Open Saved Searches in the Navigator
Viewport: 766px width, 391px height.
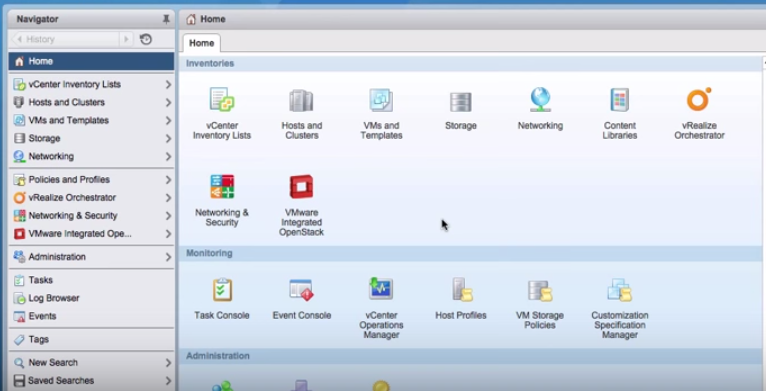click(91, 381)
